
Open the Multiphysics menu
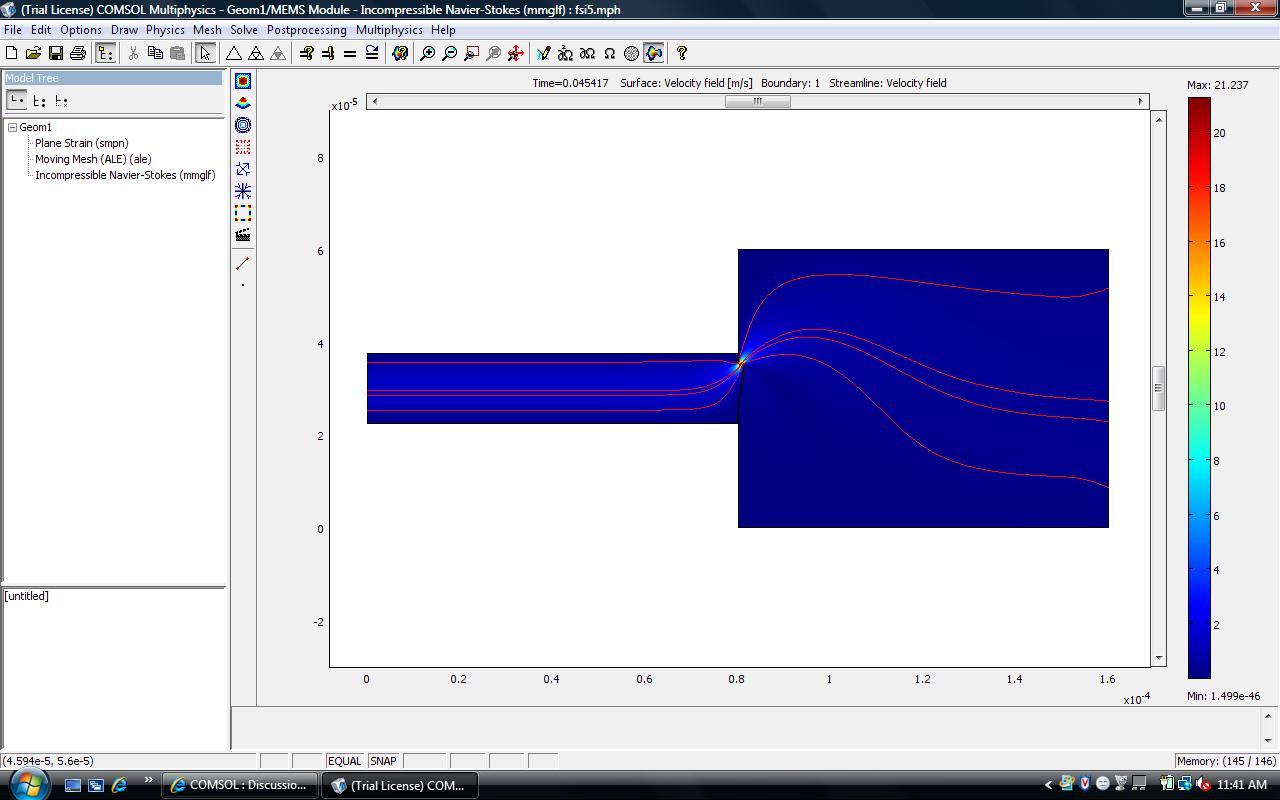click(x=389, y=30)
